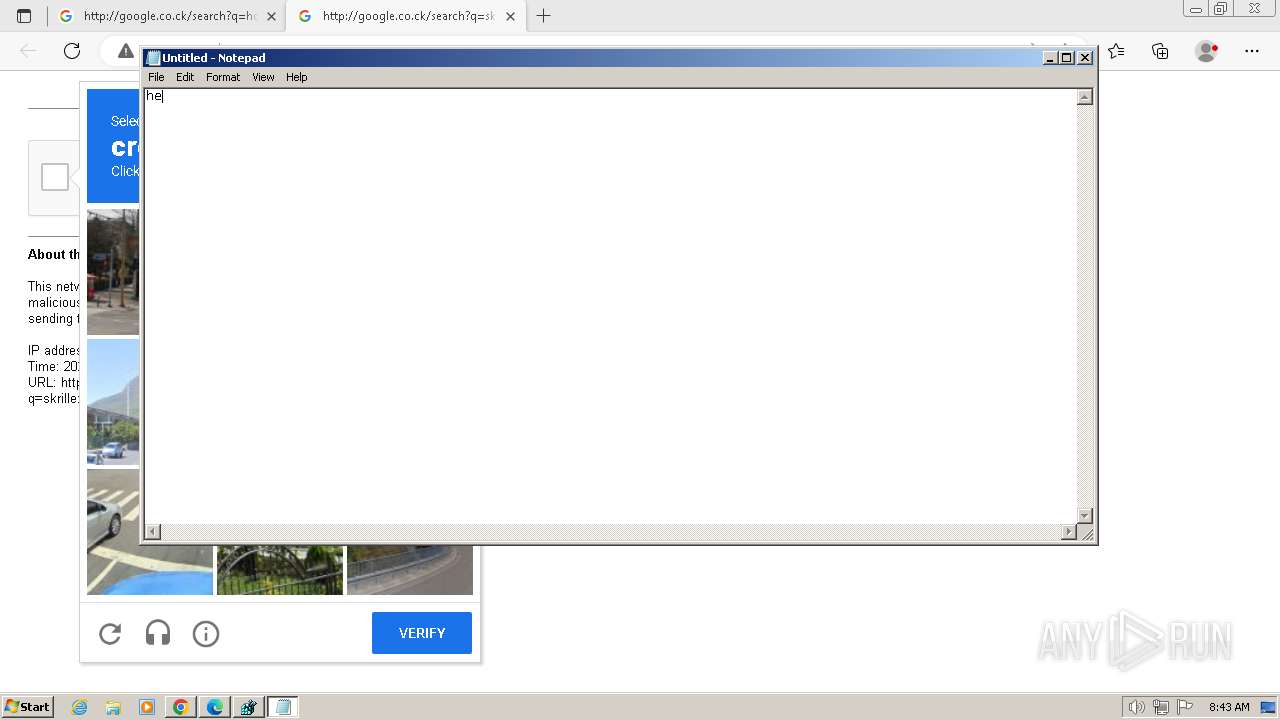The image size is (1280, 720).
Task: Click Notepad vertical scrollbar down arrow
Action: (x=1084, y=515)
